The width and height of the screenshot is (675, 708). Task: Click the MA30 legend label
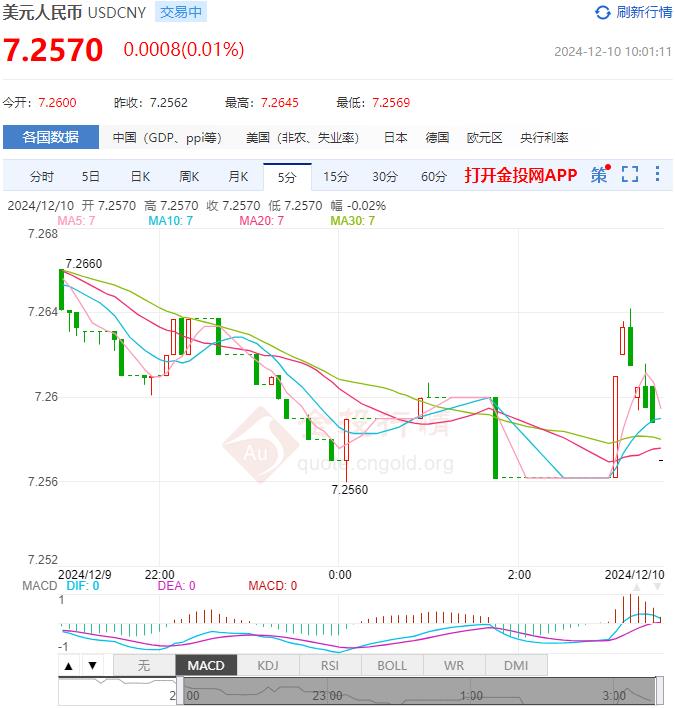[353, 221]
